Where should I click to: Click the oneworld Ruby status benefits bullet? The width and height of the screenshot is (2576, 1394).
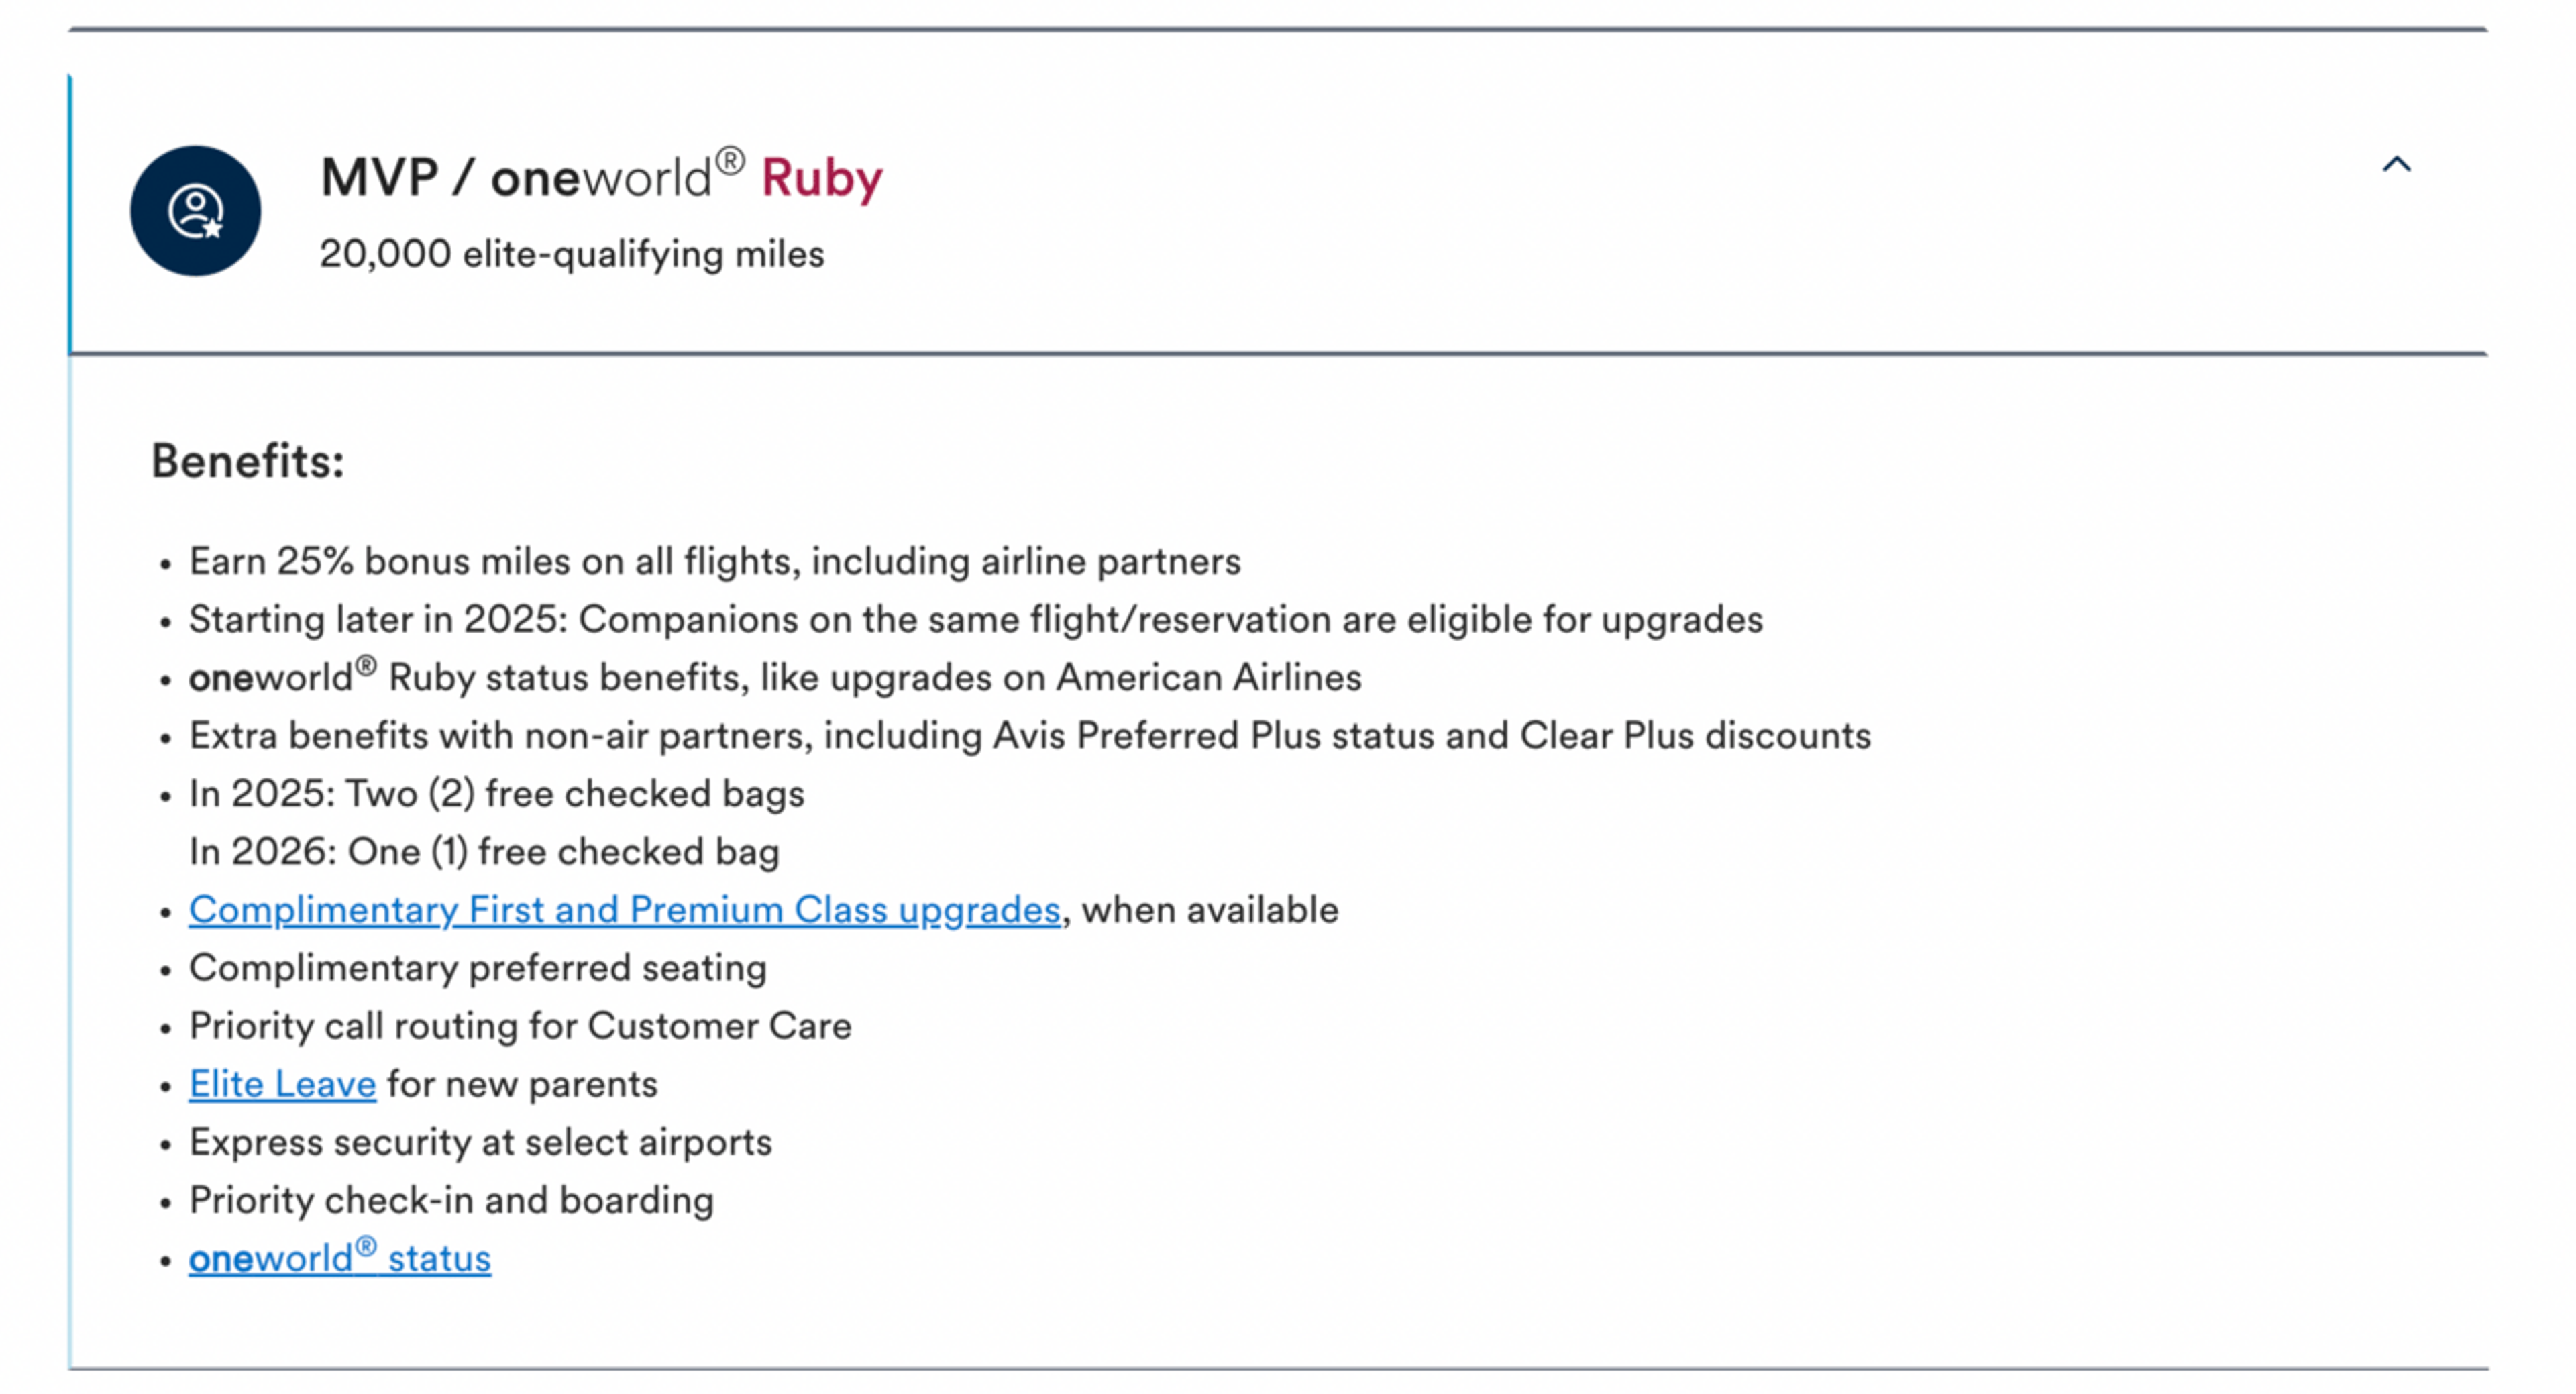coord(775,677)
